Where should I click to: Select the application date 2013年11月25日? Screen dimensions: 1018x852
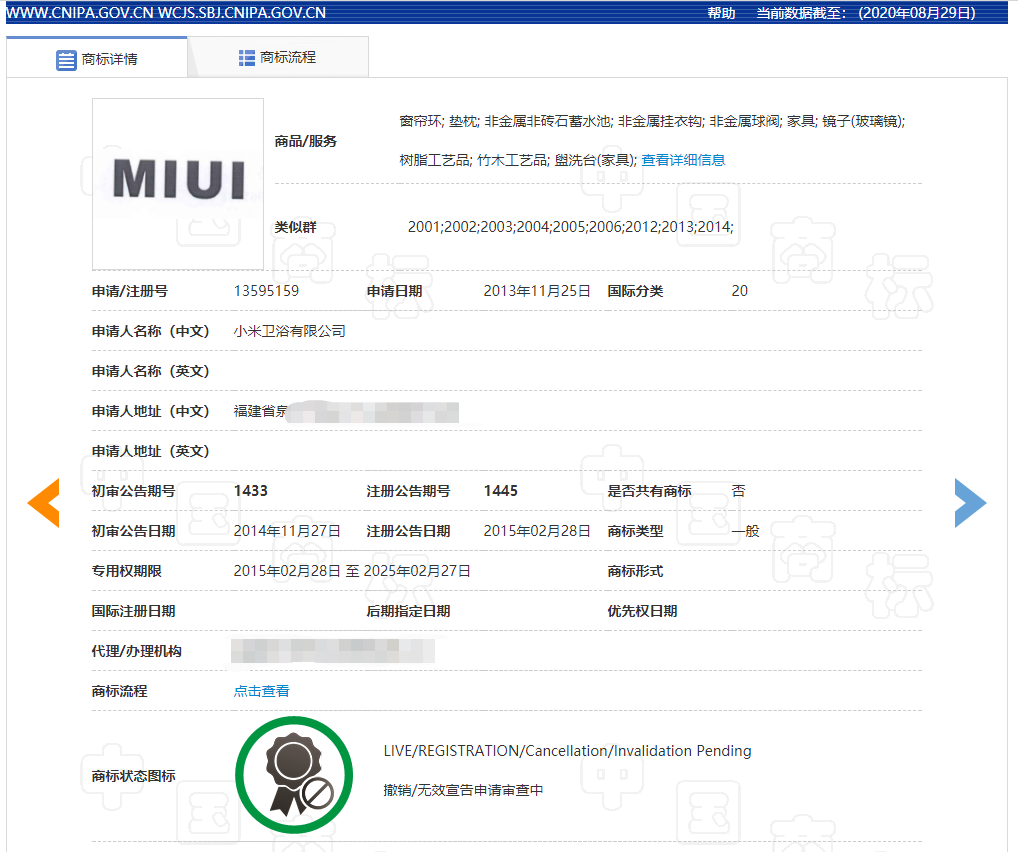tap(537, 291)
